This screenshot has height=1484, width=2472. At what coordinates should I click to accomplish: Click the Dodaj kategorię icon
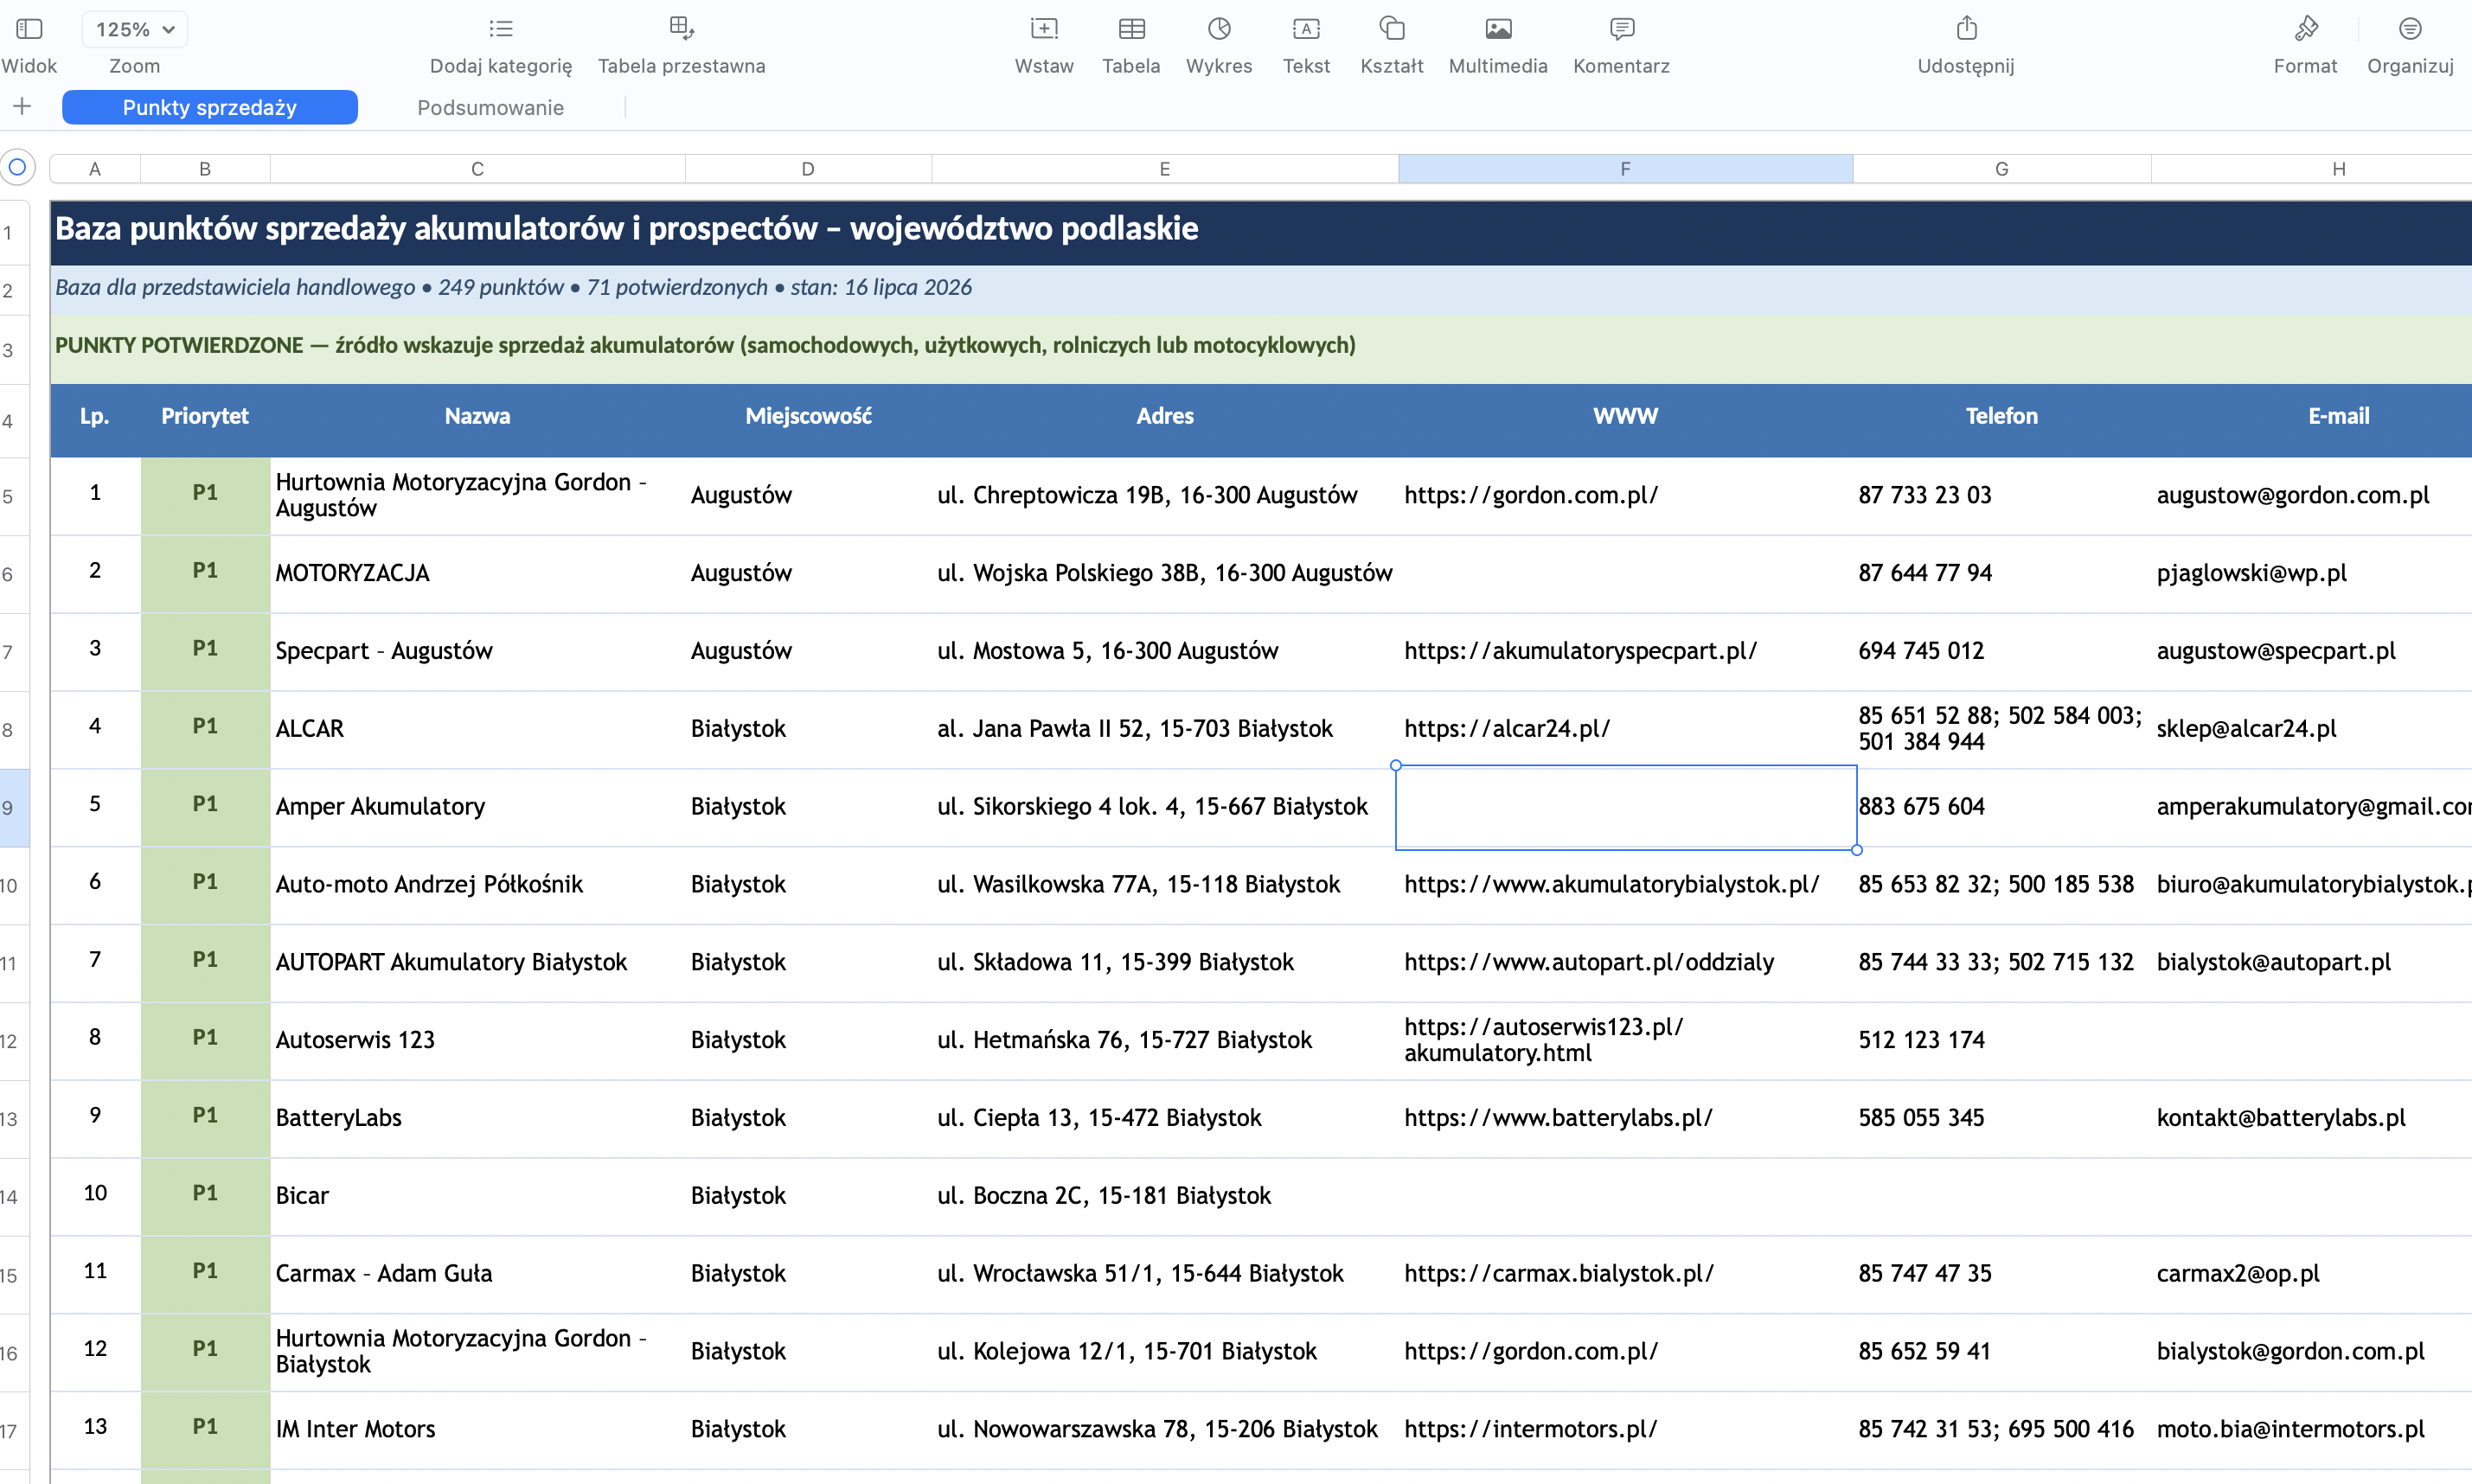[x=501, y=29]
